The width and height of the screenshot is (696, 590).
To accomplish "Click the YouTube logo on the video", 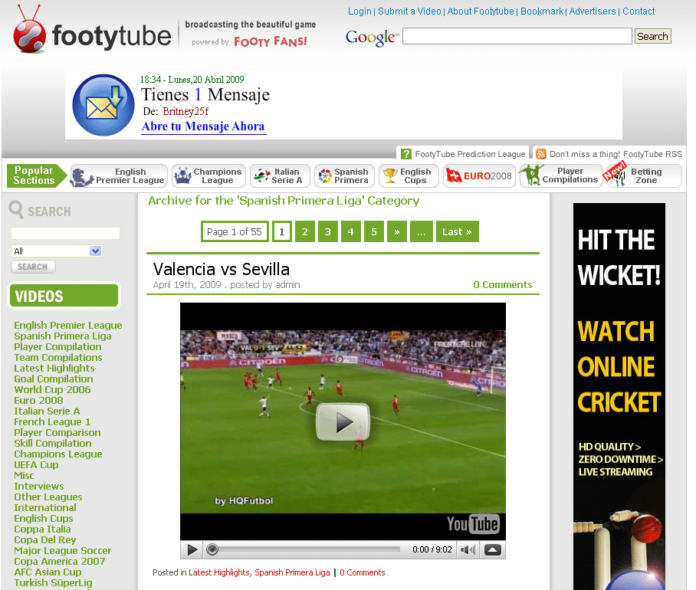I will (473, 524).
